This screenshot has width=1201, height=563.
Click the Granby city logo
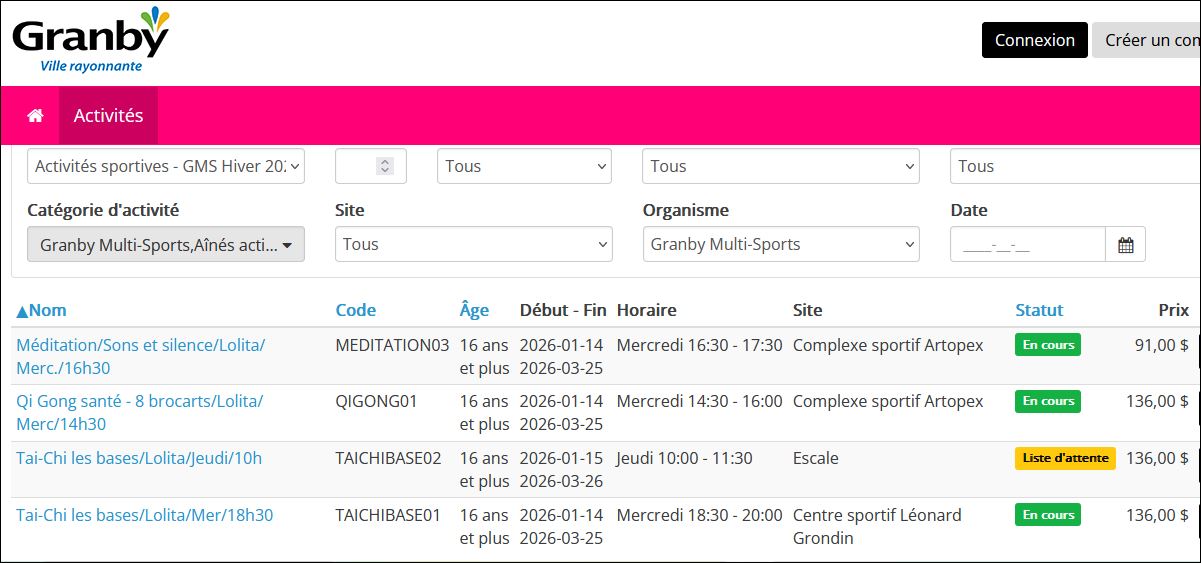point(91,40)
